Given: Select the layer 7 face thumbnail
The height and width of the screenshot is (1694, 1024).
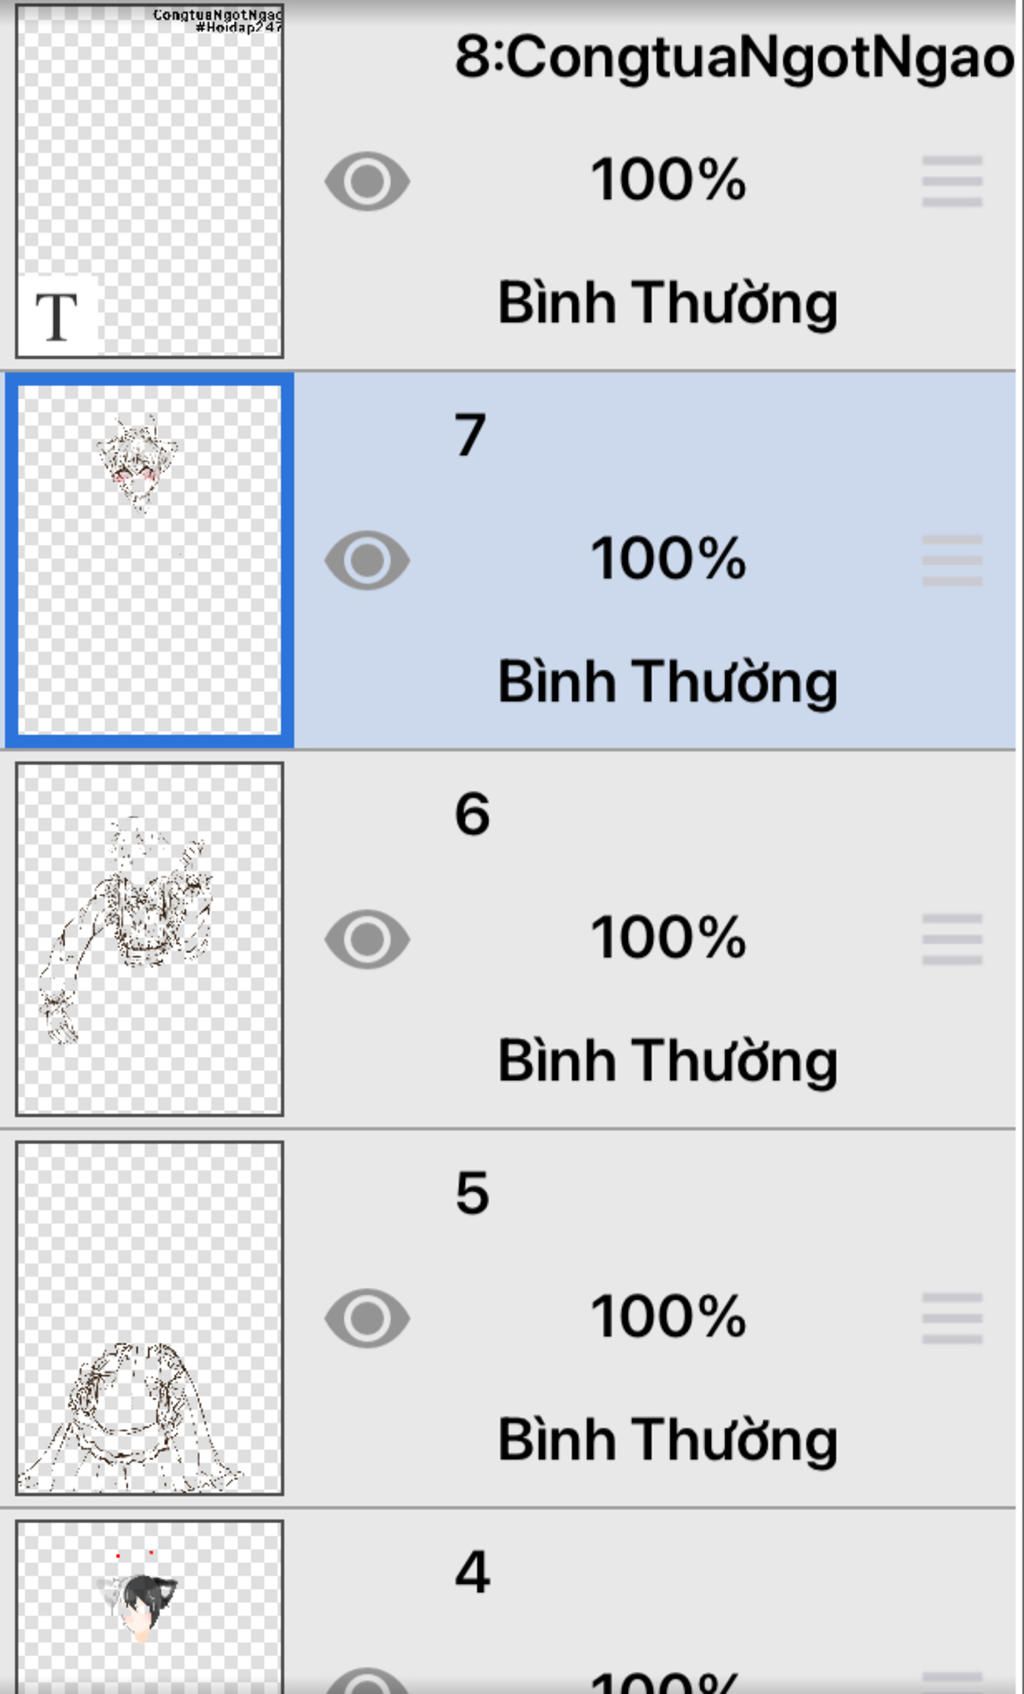Looking at the screenshot, I should tap(150, 560).
